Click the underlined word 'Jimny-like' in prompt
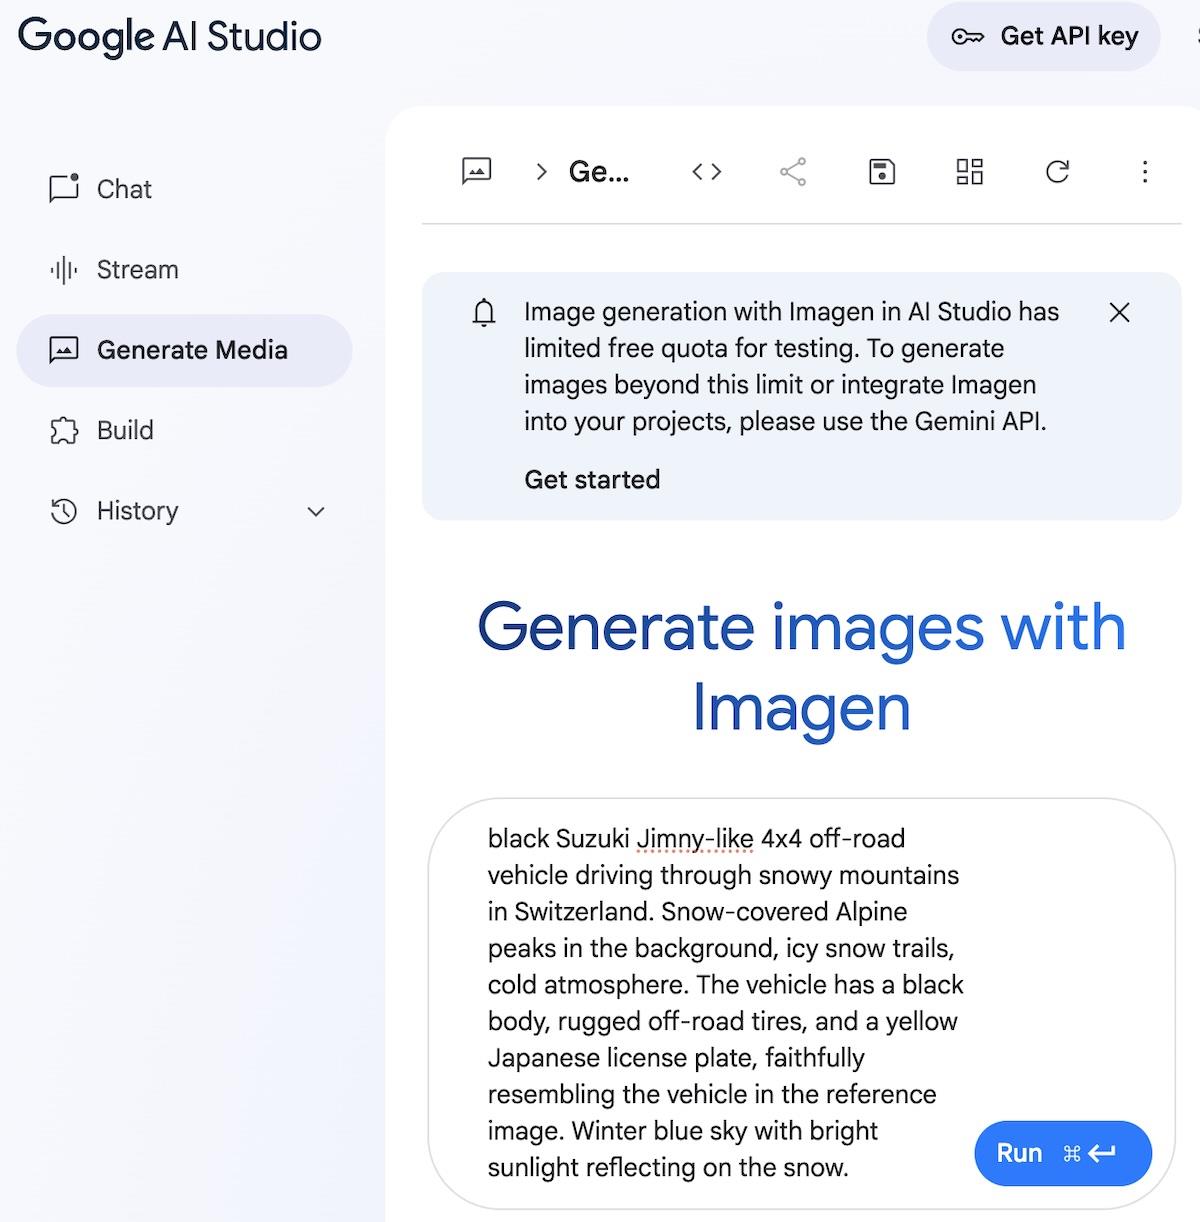 click(695, 838)
